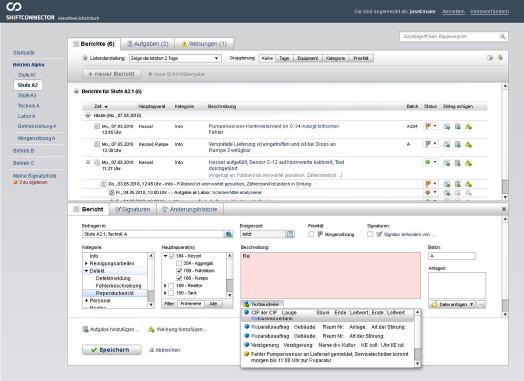Expand the Personal category
The image size is (524, 381).
click(x=86, y=300)
